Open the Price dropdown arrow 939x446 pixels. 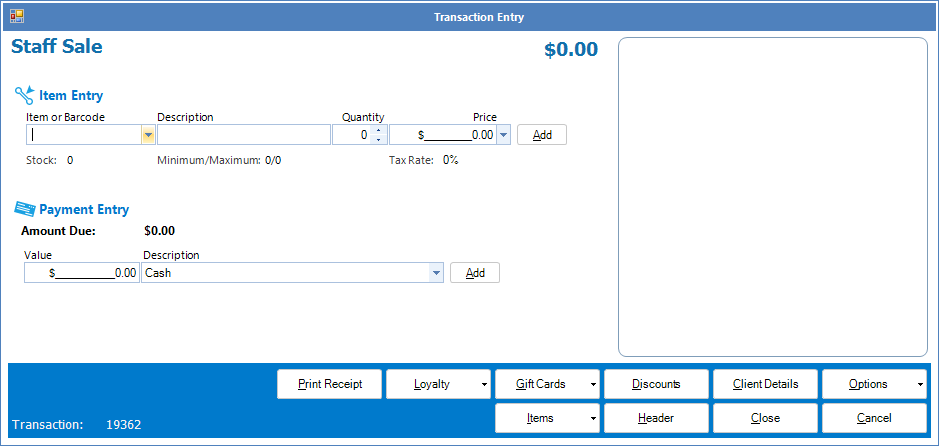[503, 135]
